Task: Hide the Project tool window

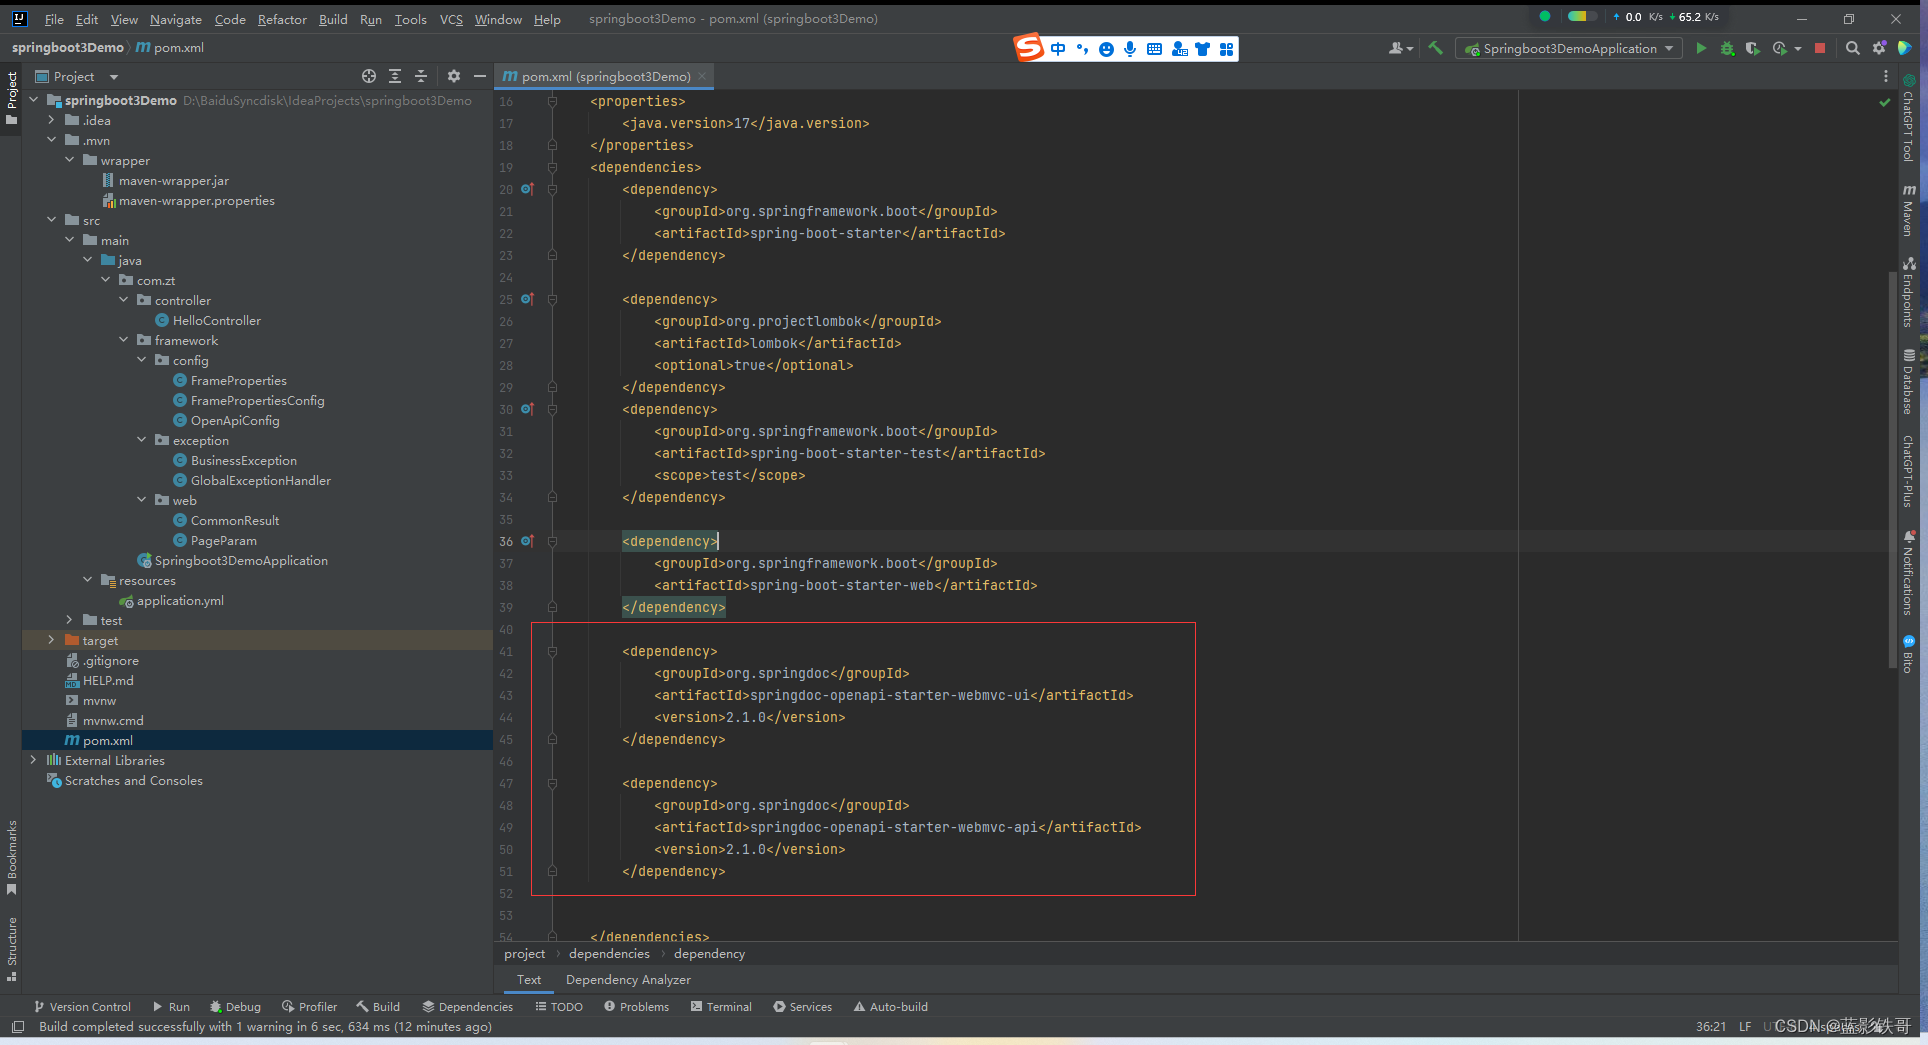Action: pyautogui.click(x=480, y=76)
